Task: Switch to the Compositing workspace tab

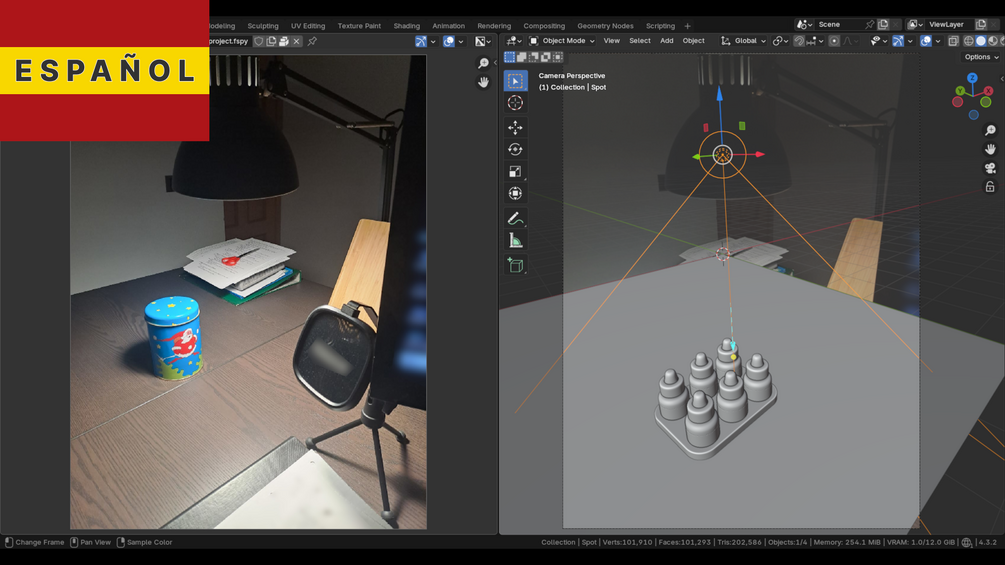Action: [x=544, y=26]
